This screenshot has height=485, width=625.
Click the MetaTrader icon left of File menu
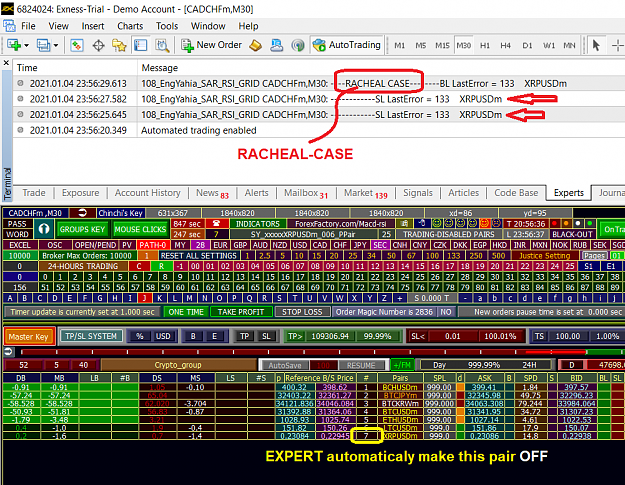click(9, 26)
